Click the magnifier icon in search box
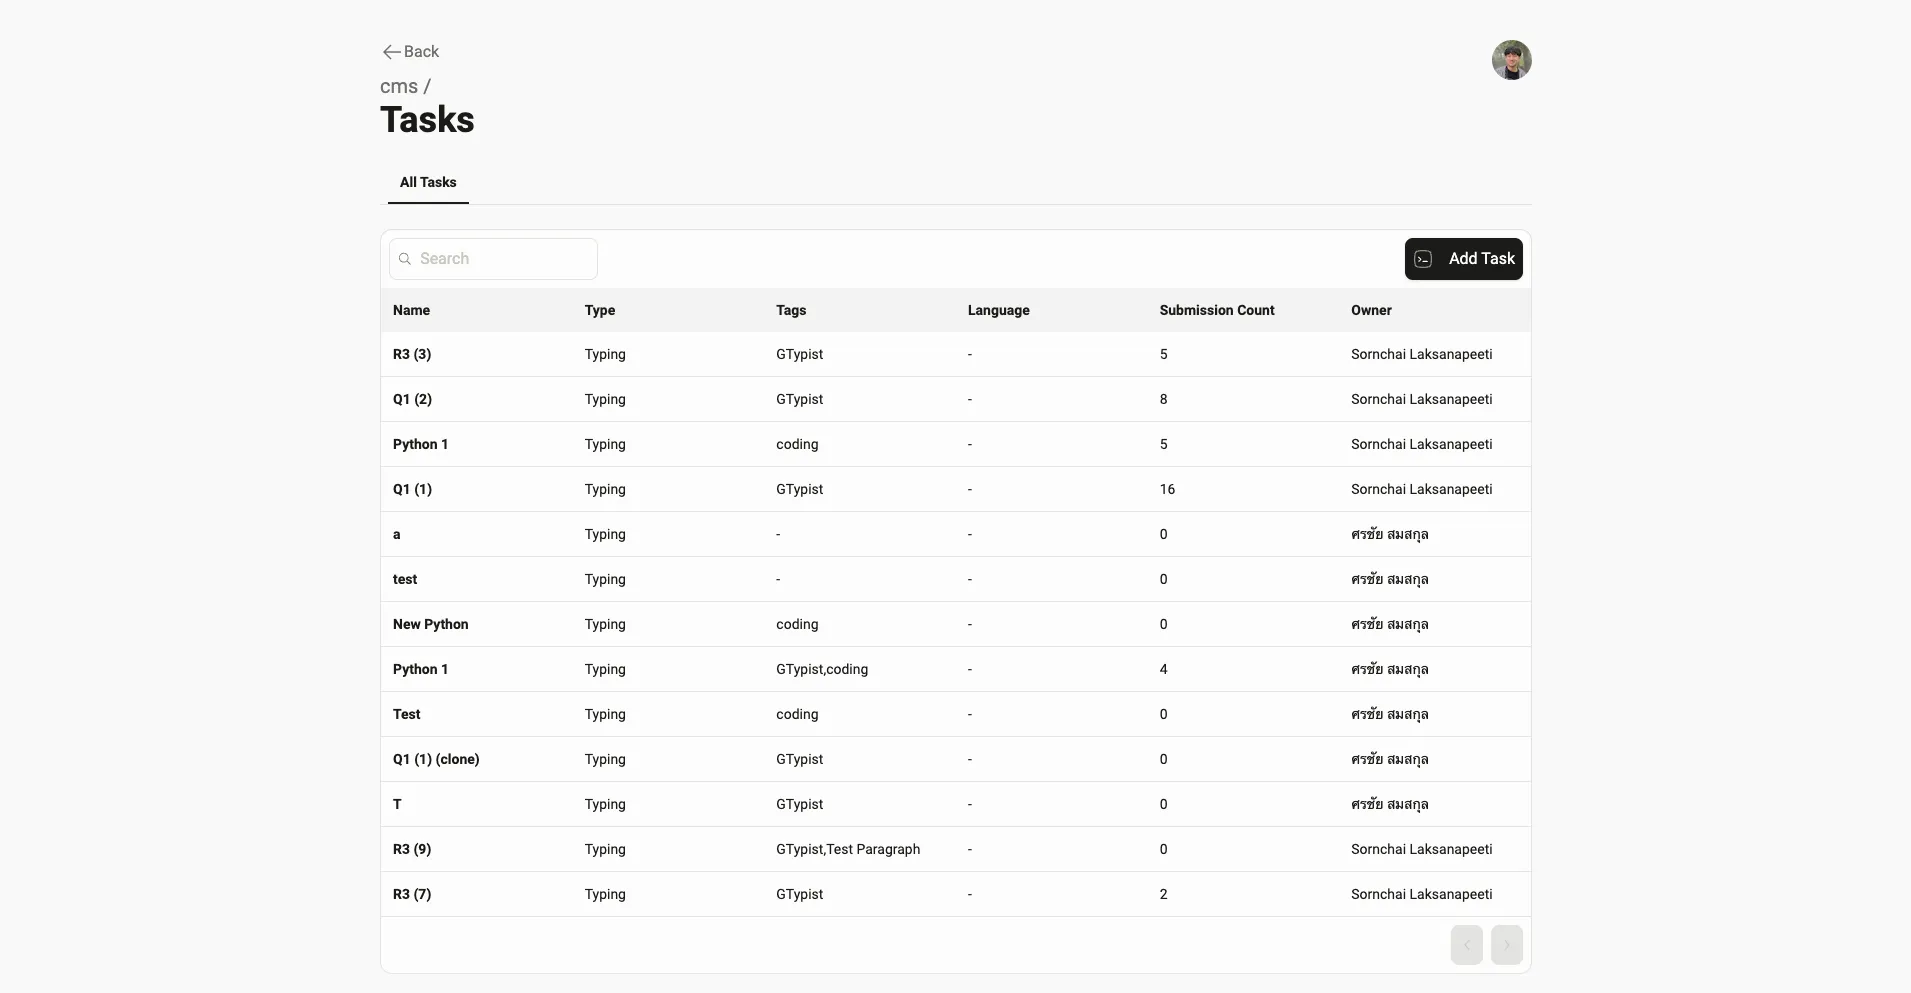1911x993 pixels. [405, 259]
